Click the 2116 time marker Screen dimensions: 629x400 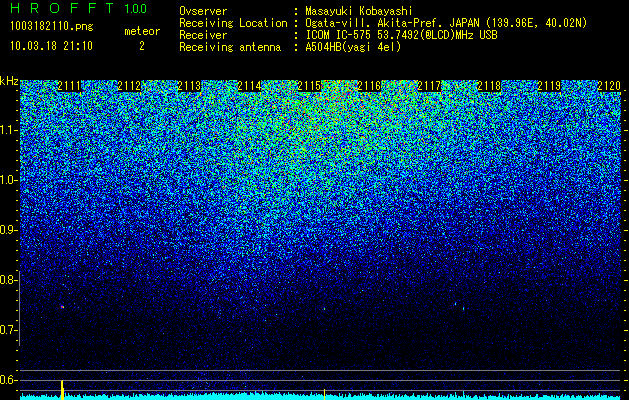click(x=369, y=86)
